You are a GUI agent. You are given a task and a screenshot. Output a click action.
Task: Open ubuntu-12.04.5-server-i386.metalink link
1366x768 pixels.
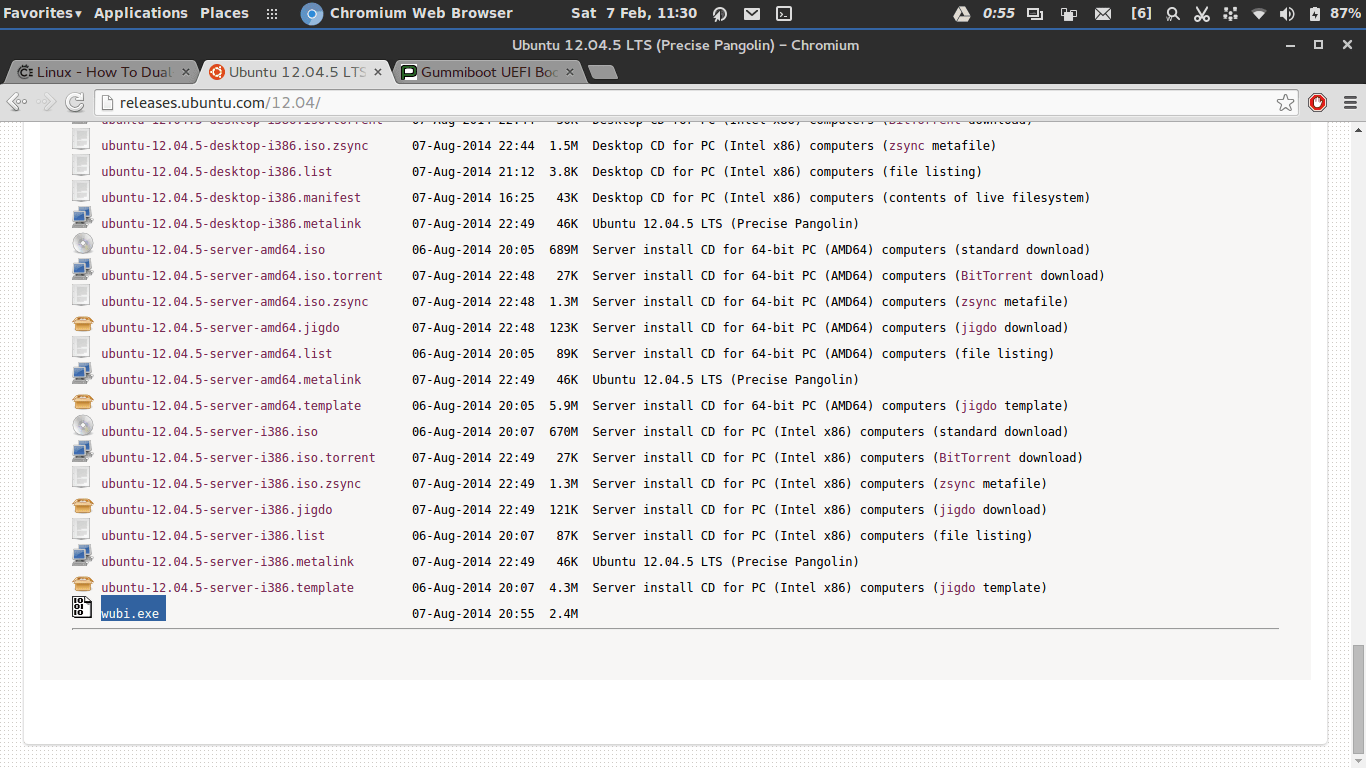click(x=228, y=562)
